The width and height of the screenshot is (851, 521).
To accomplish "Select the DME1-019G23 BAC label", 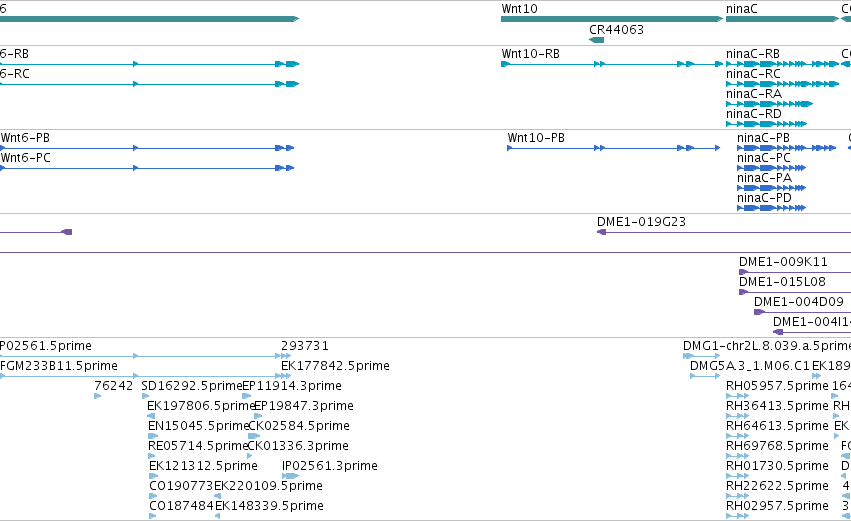I will coord(641,222).
